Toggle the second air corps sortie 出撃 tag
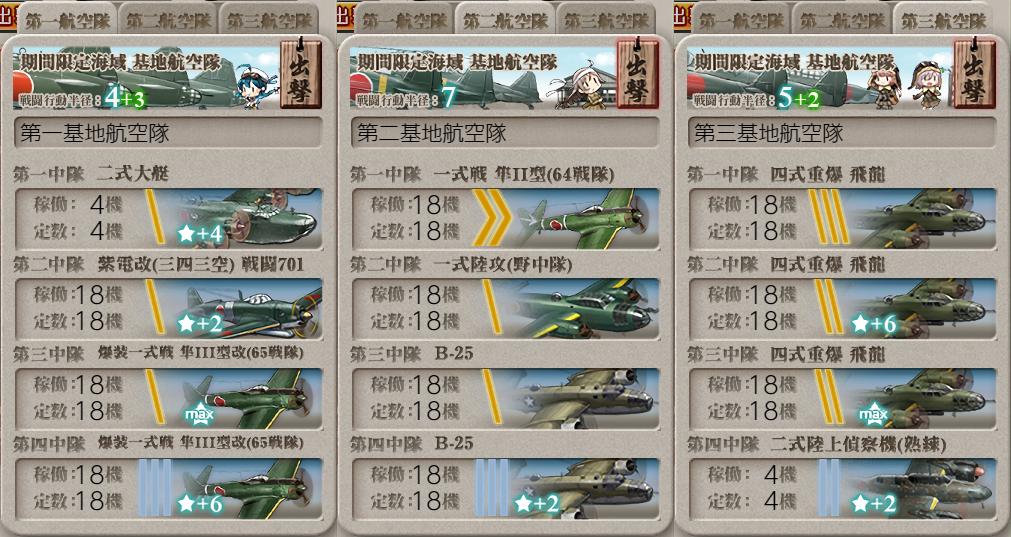The width and height of the screenshot is (1011, 537). pyautogui.click(x=638, y=73)
